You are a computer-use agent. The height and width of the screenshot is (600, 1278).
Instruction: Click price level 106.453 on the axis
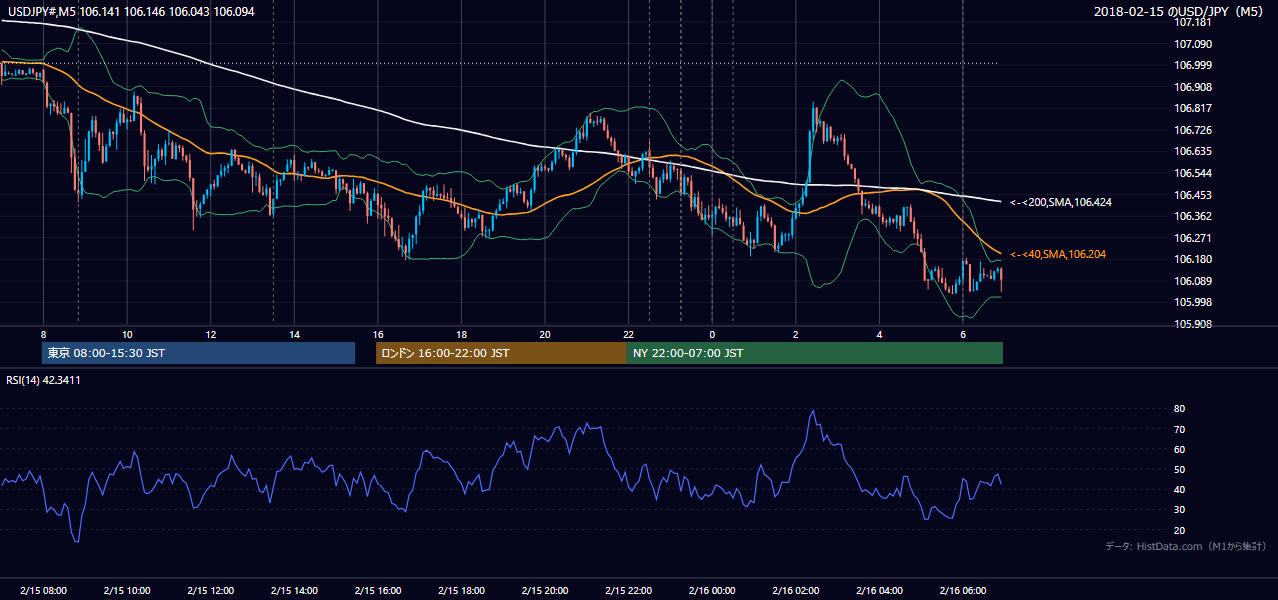pyautogui.click(x=1192, y=195)
